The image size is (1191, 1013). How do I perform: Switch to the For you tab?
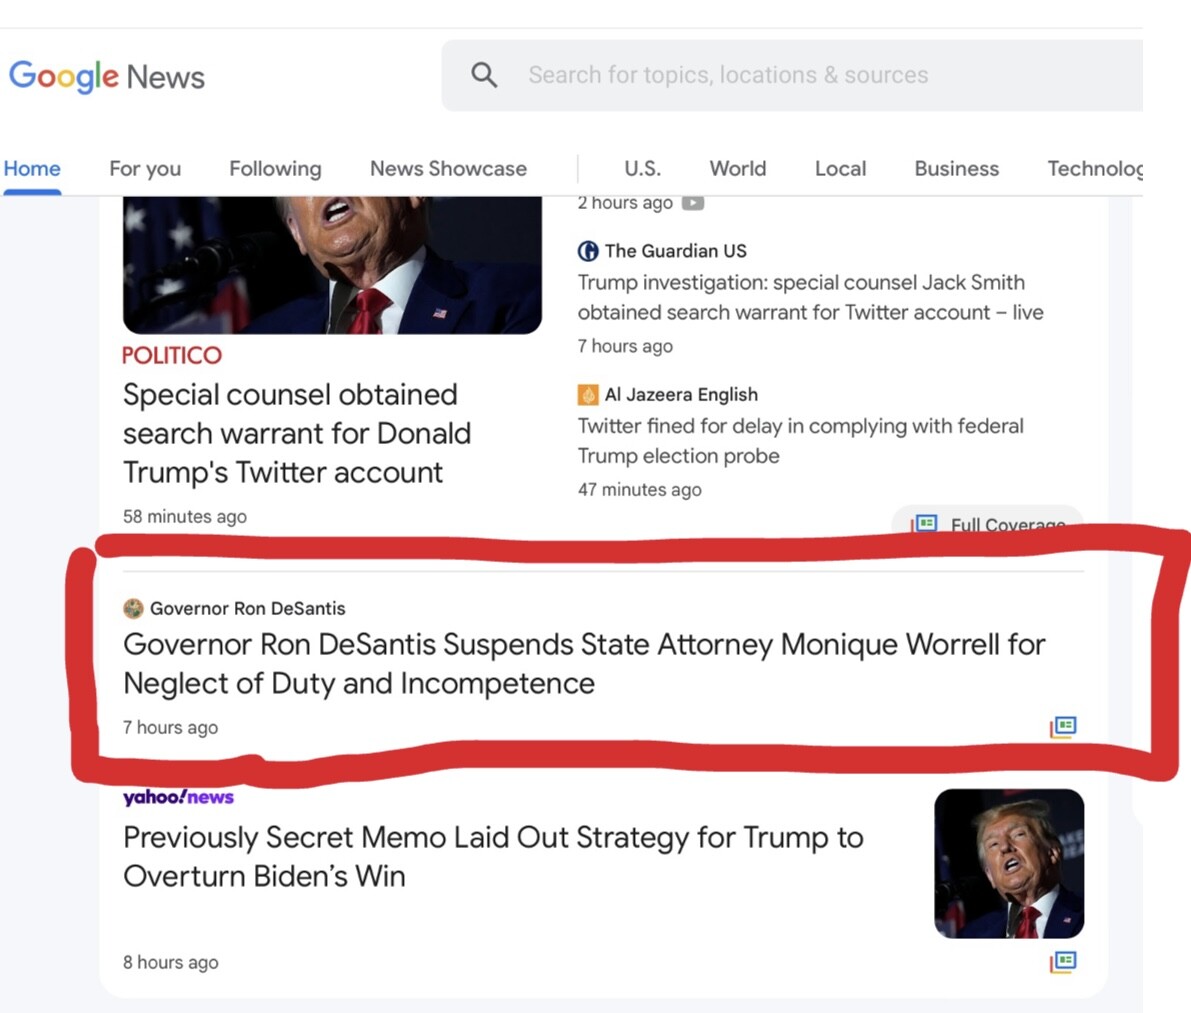coord(145,169)
